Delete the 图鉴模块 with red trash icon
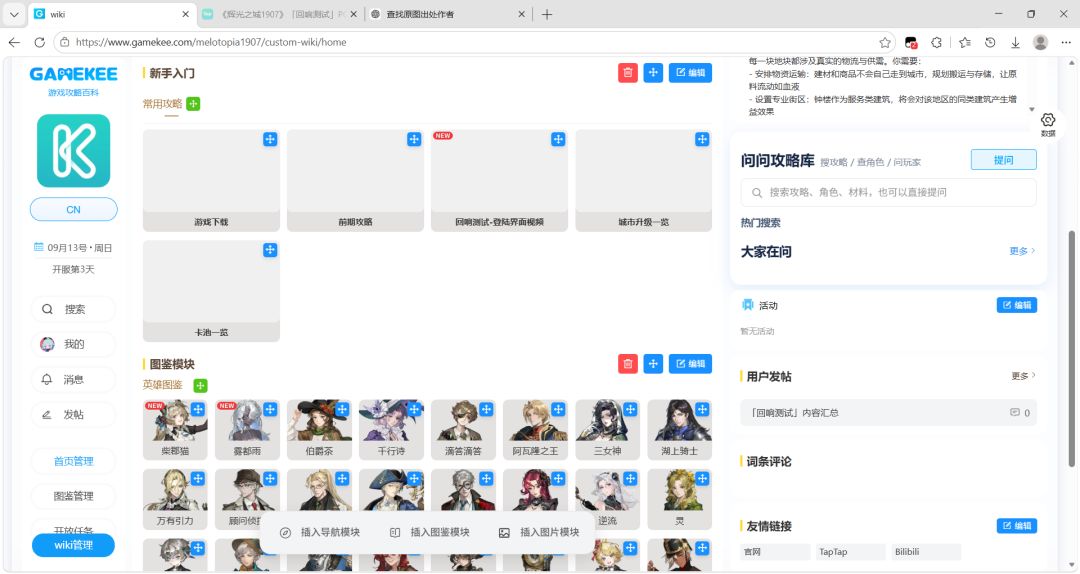The height and width of the screenshot is (574, 1080). coord(627,364)
